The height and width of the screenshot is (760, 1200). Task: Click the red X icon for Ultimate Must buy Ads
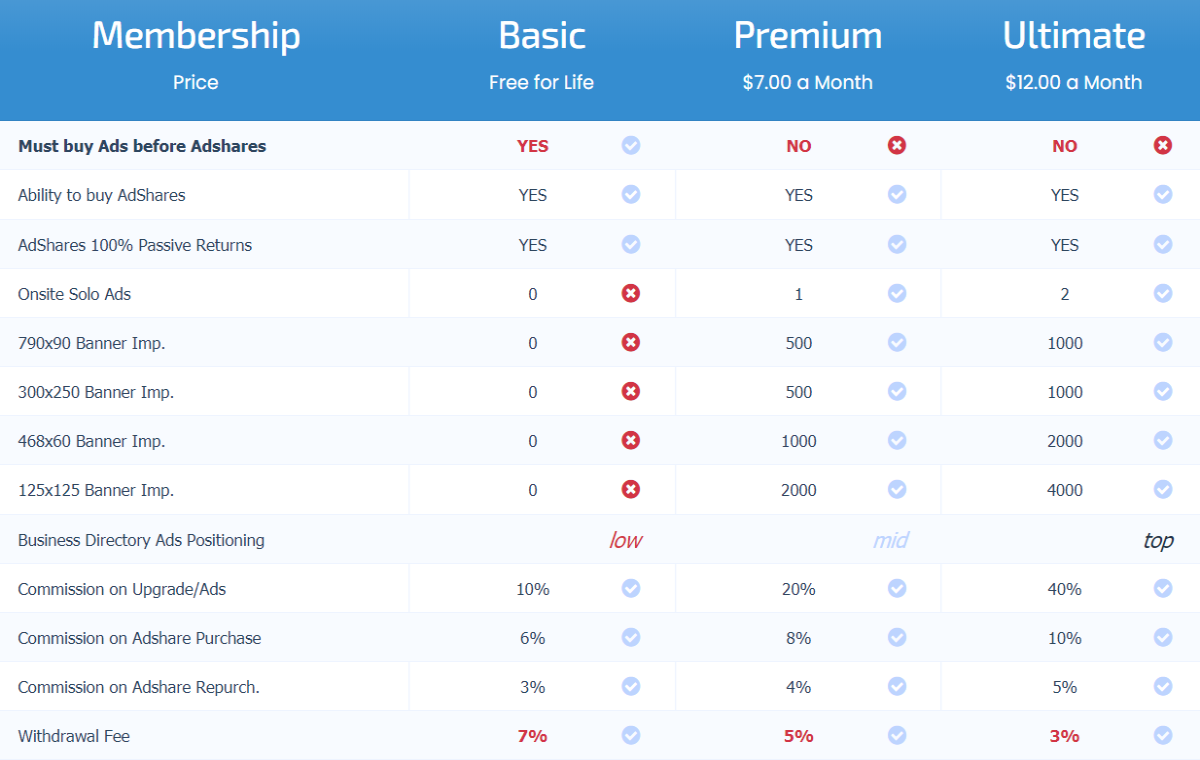click(1163, 145)
